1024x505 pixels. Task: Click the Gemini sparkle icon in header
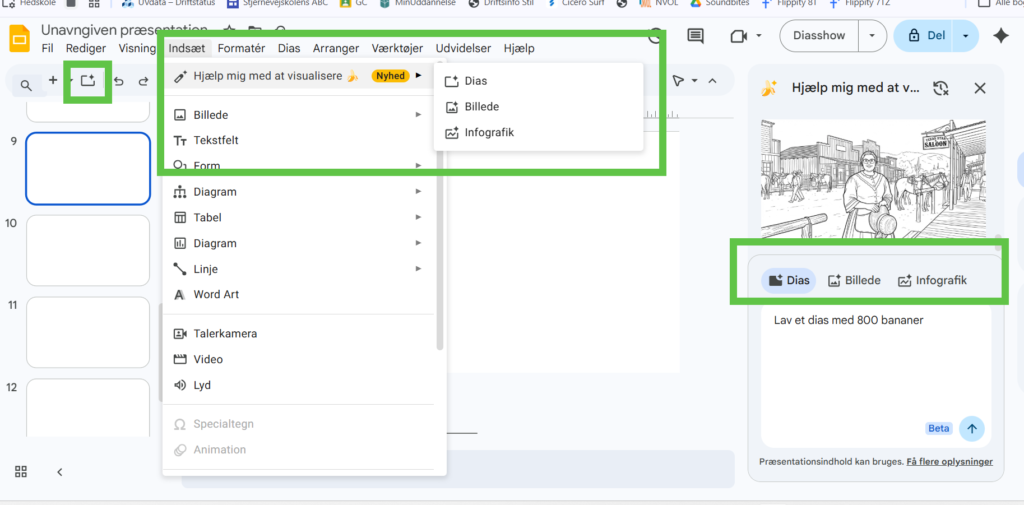click(1000, 36)
